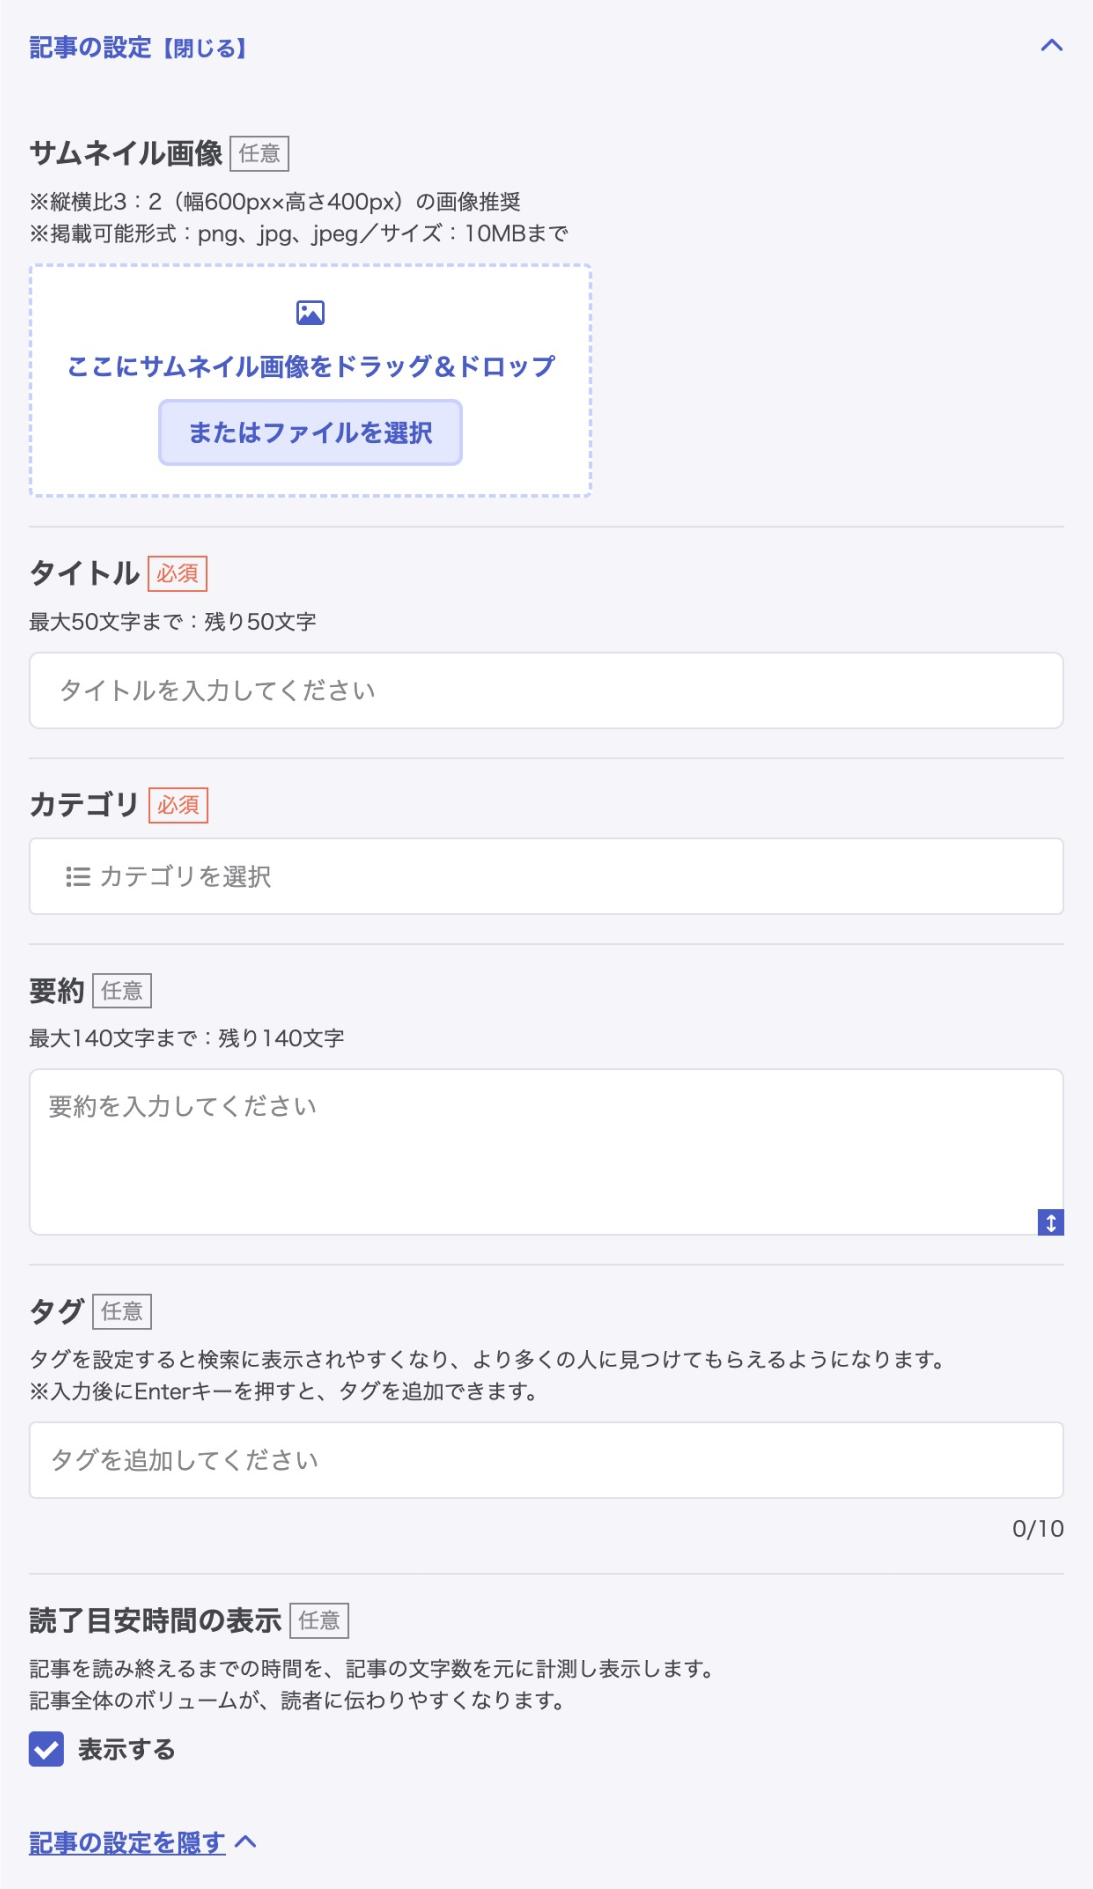Collapse settings with the top-right chevron icon
Screen dimensions: 1093x1889
click(x=1051, y=46)
